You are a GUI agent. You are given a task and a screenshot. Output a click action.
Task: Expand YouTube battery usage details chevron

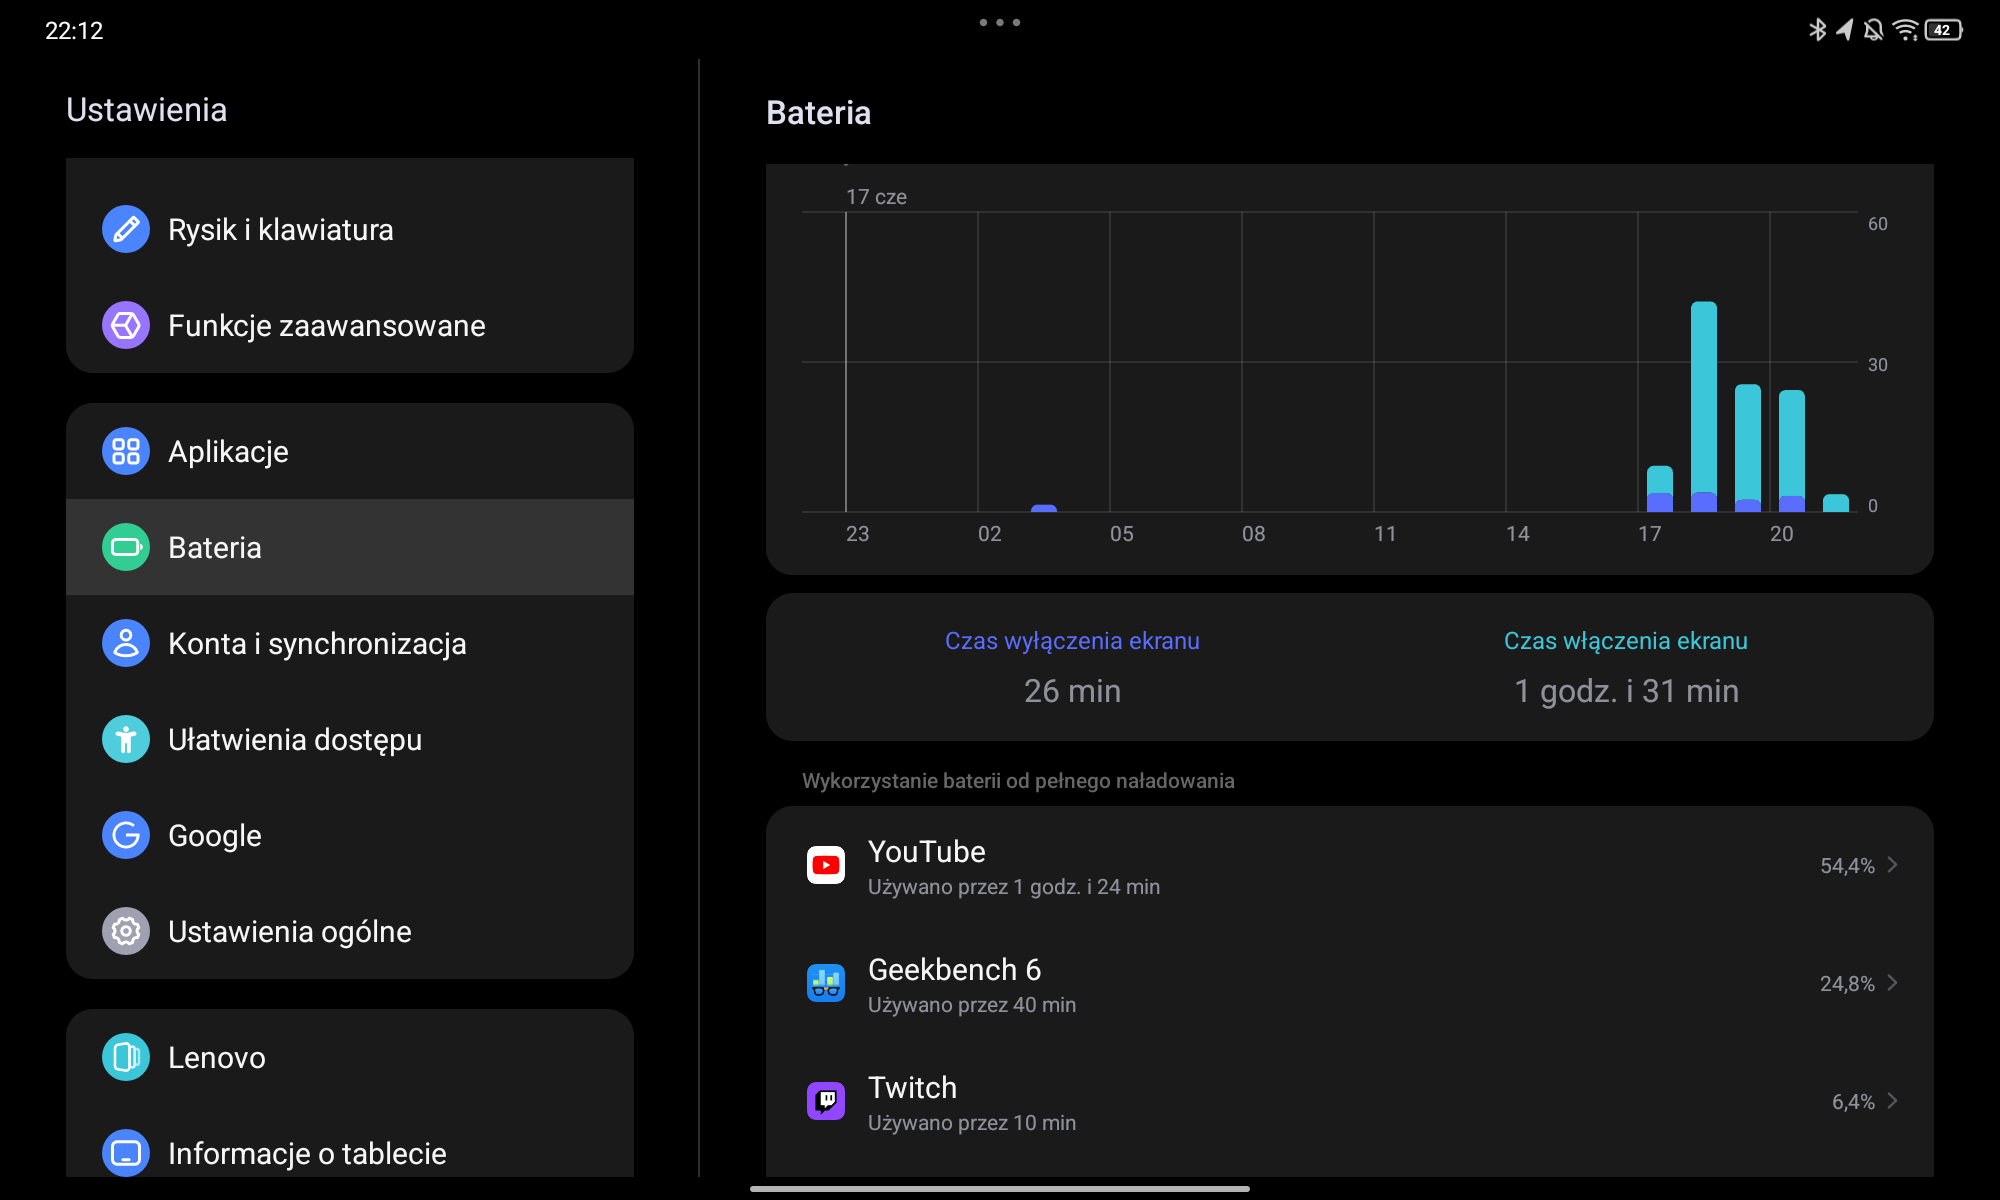pos(1892,865)
